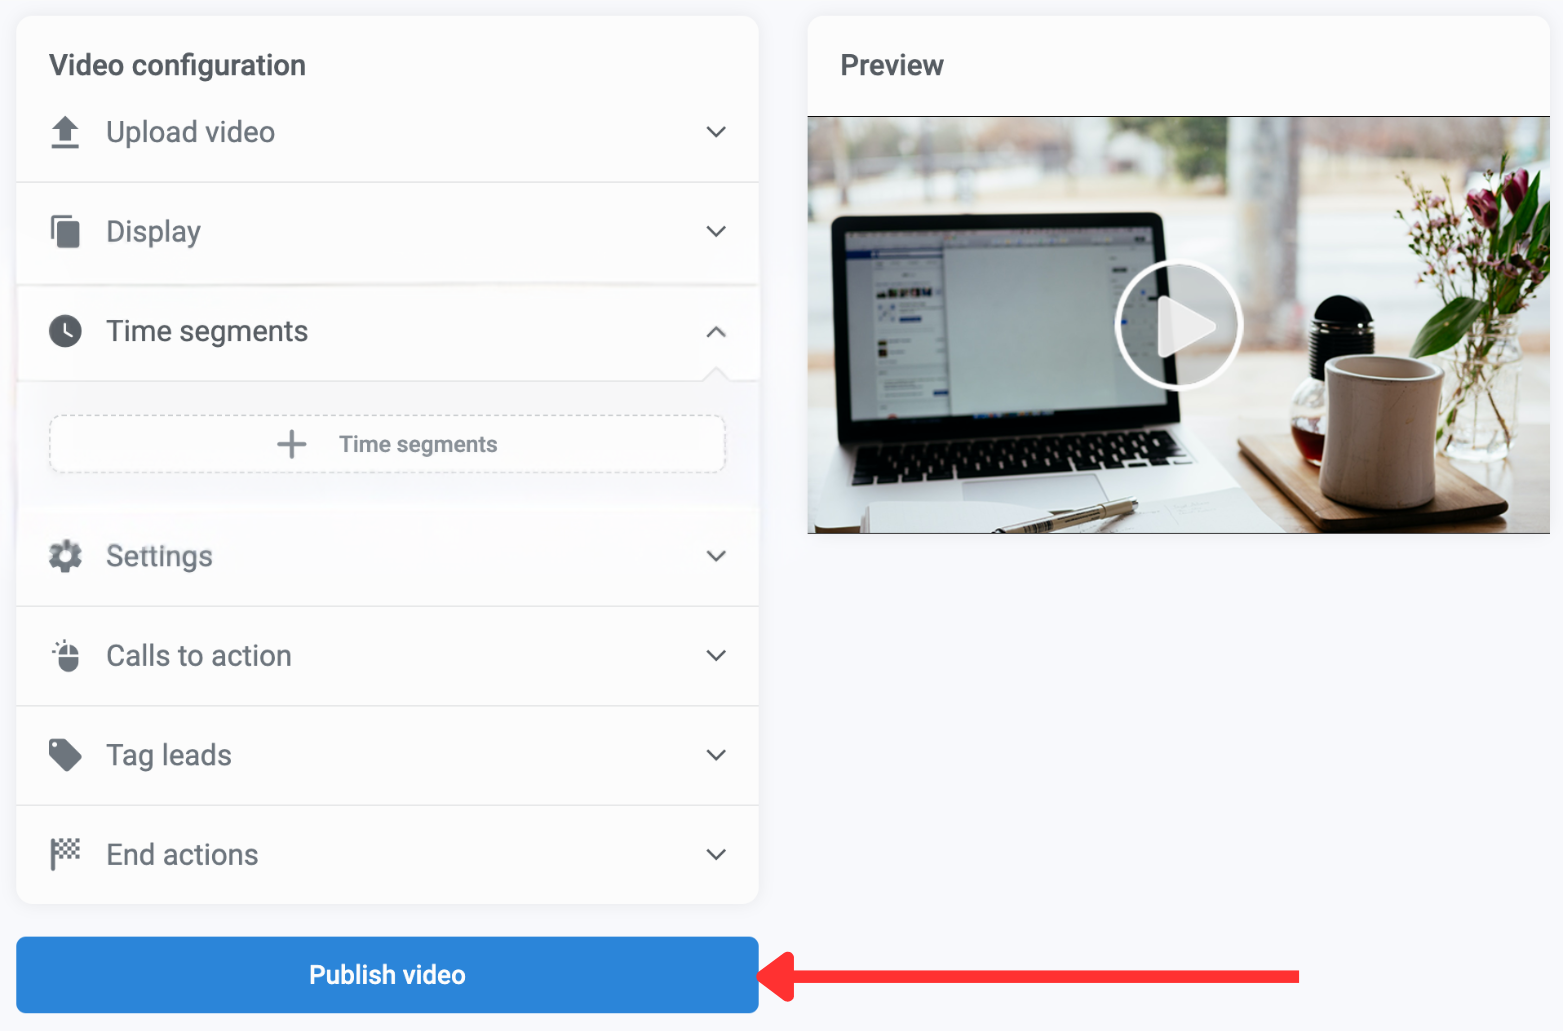Play the preview video
This screenshot has height=1031, width=1563.
pyautogui.click(x=1178, y=325)
